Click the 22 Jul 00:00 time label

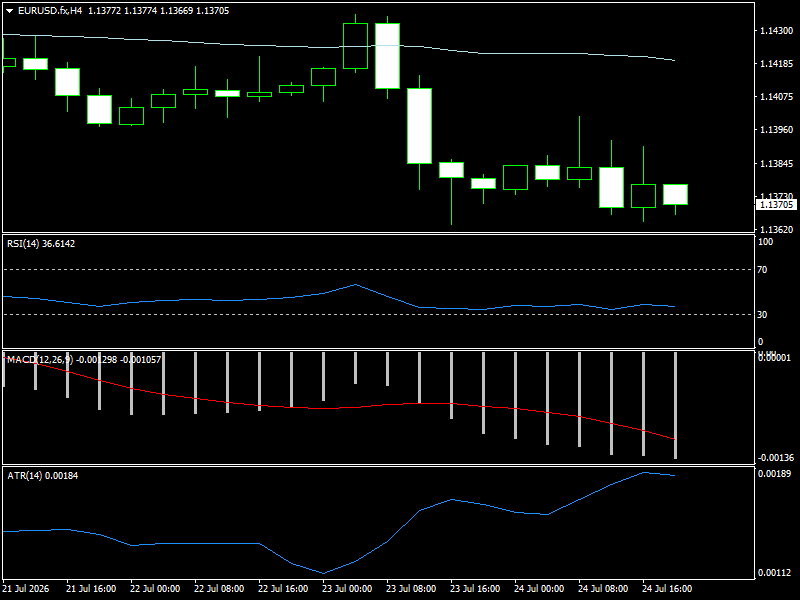tap(155, 589)
